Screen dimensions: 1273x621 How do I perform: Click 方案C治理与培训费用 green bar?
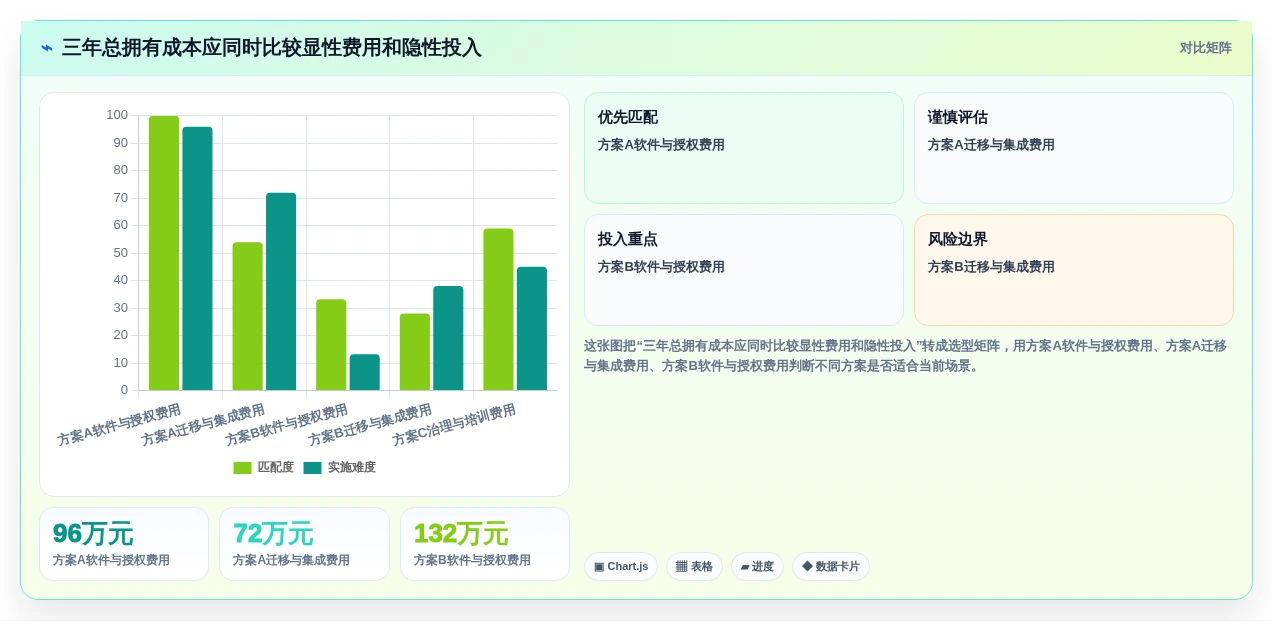click(498, 309)
